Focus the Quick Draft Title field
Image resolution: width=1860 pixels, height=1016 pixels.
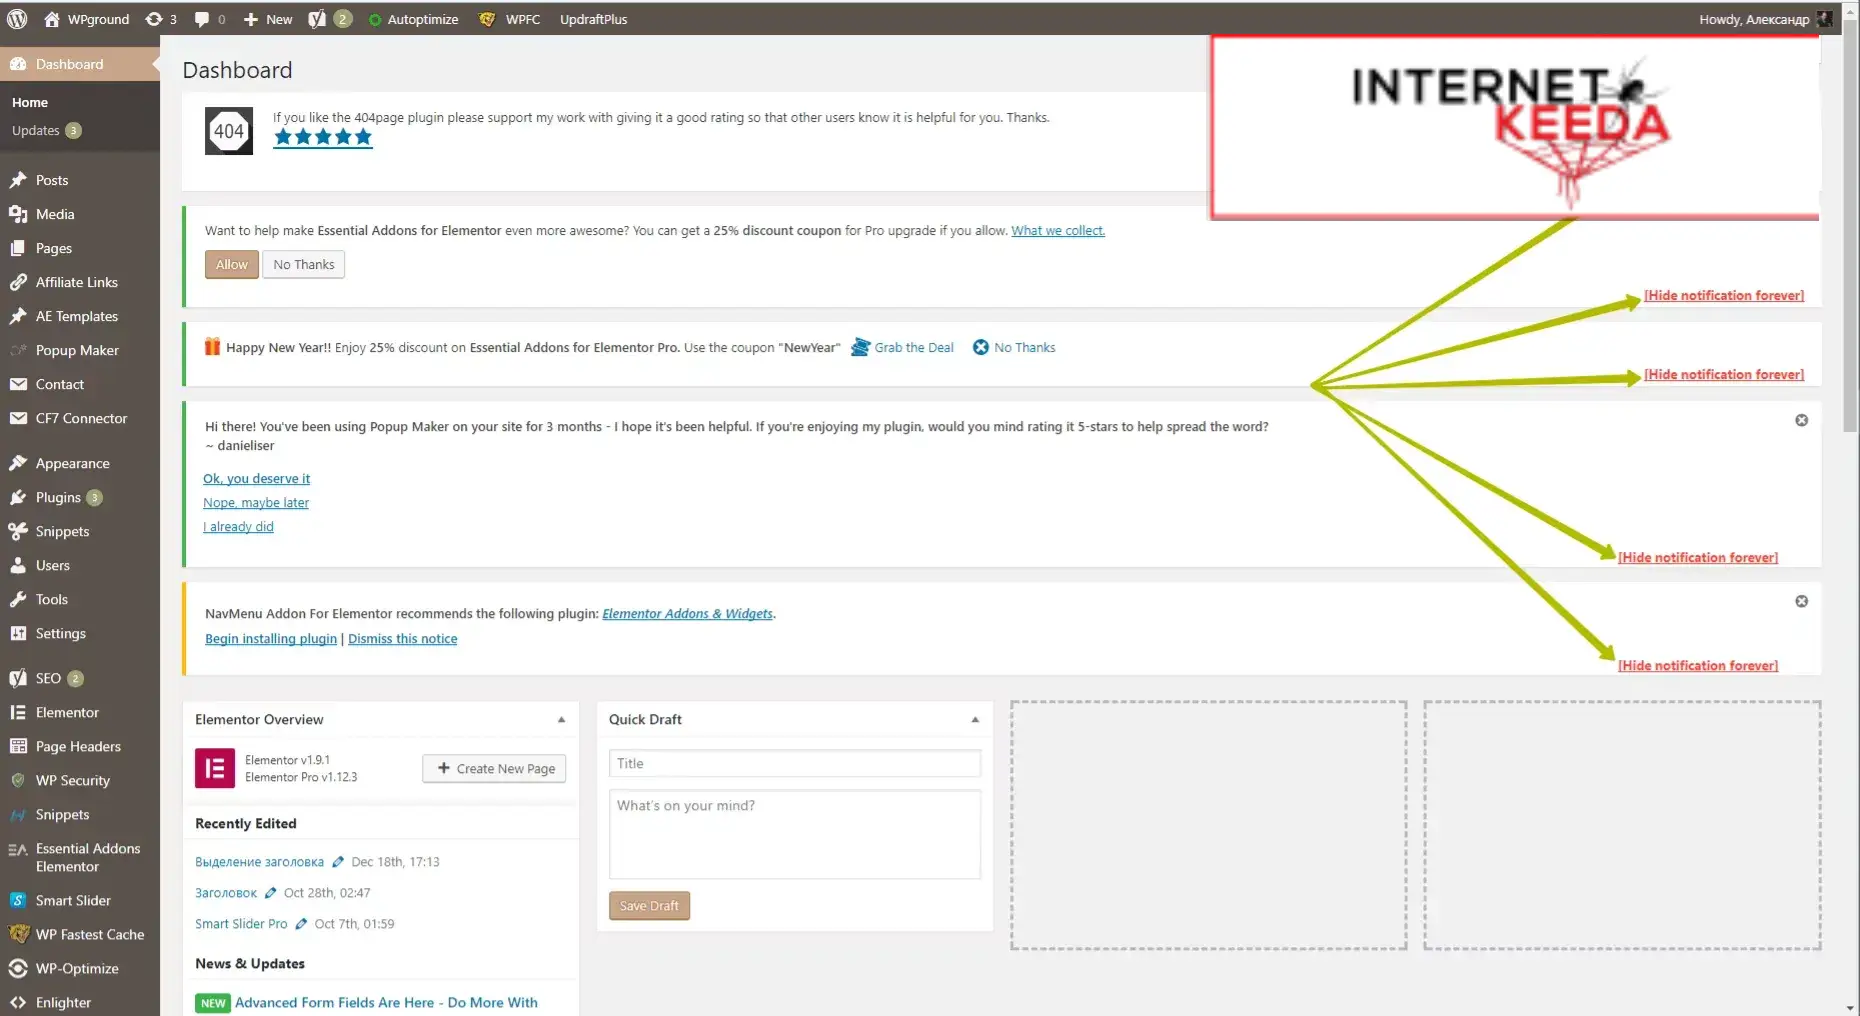point(795,763)
